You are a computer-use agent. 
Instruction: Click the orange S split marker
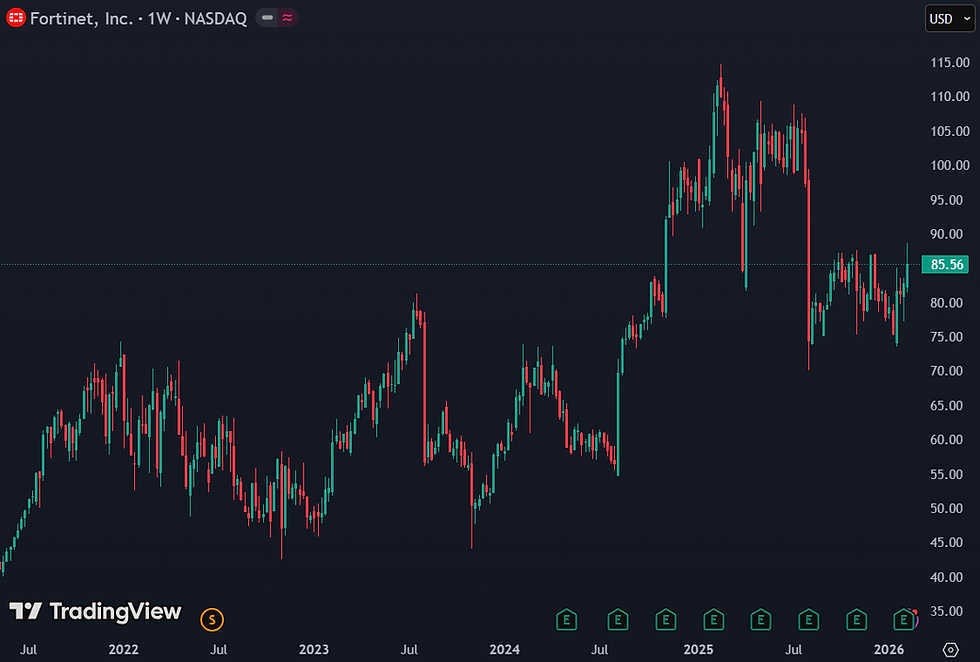tap(212, 619)
